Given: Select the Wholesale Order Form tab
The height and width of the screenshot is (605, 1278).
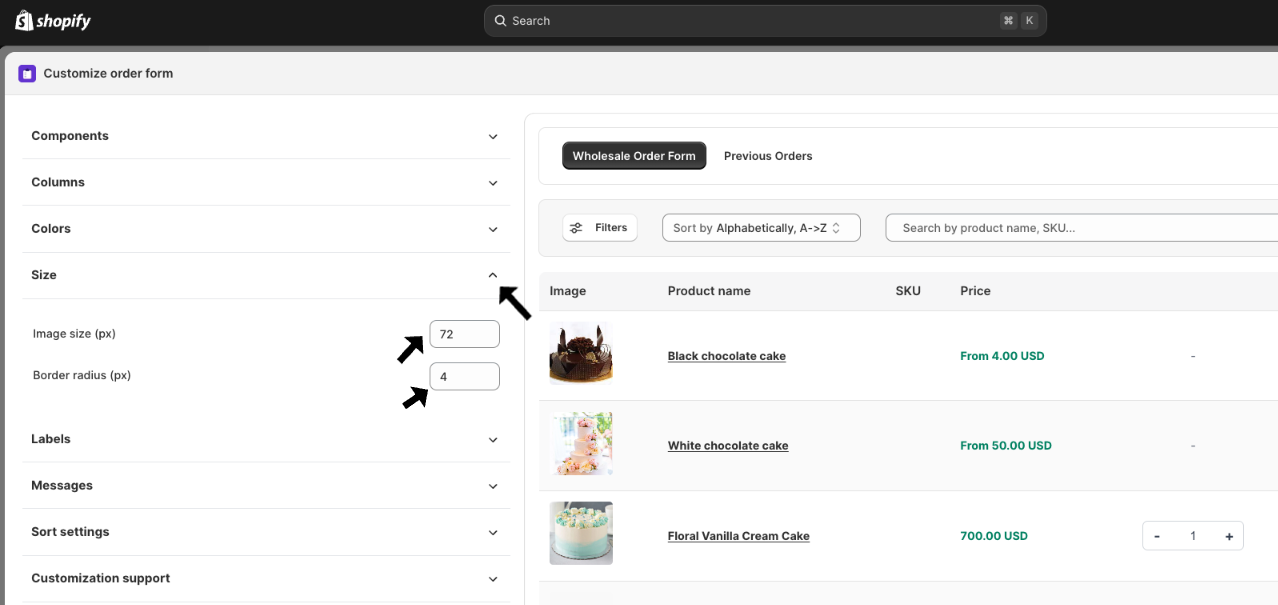Looking at the screenshot, I should pos(634,156).
